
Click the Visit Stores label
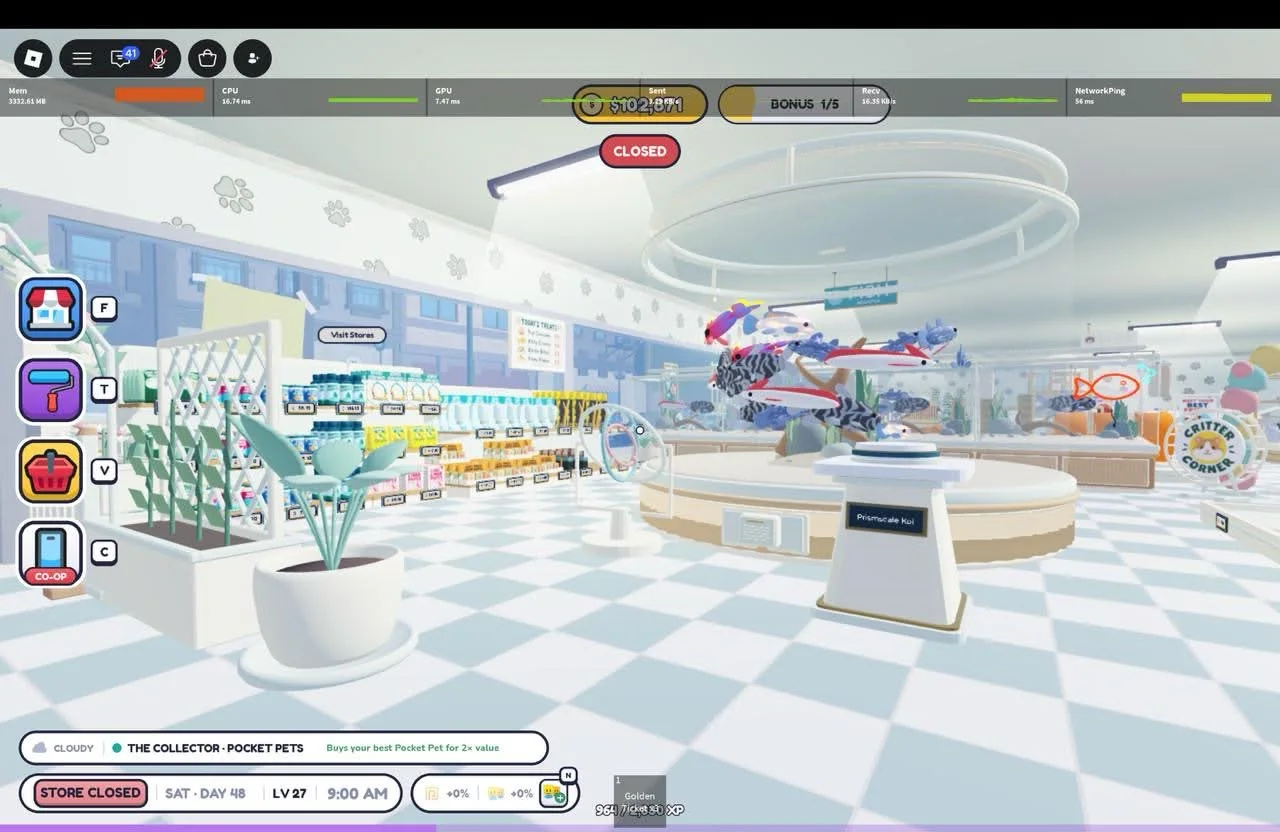(x=352, y=335)
